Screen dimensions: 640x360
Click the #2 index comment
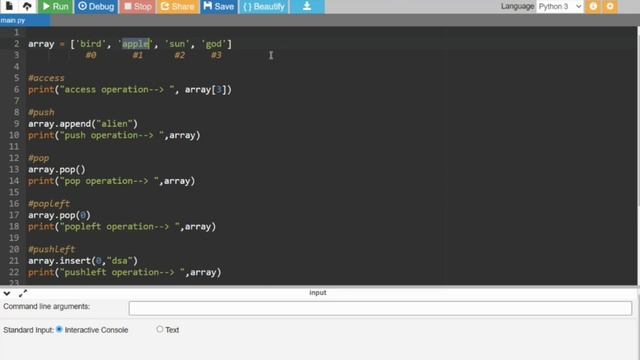180,55
